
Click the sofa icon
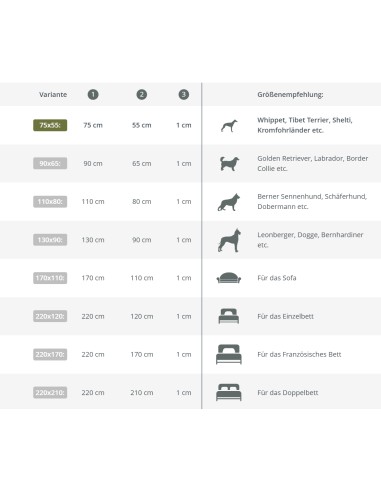[229, 278]
